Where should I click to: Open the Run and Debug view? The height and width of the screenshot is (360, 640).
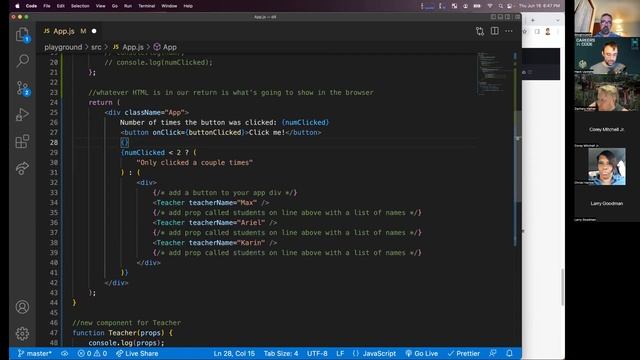tap(22, 115)
